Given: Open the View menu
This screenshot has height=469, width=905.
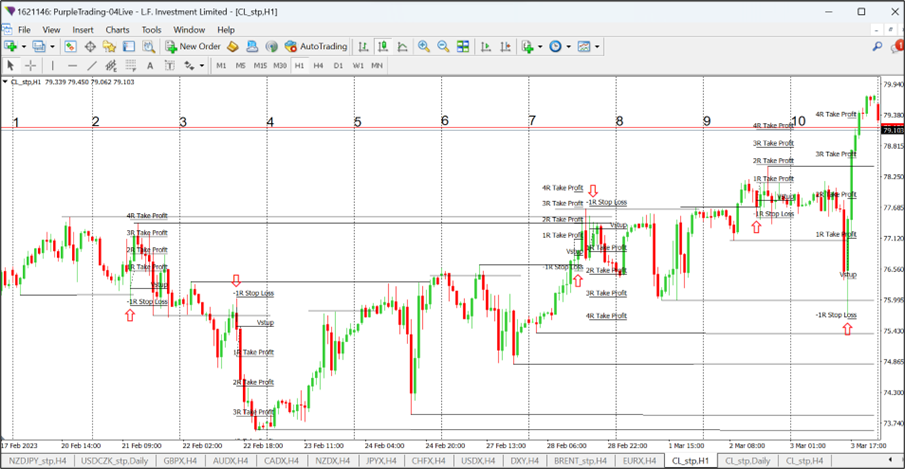Looking at the screenshot, I should pyautogui.click(x=51, y=29).
